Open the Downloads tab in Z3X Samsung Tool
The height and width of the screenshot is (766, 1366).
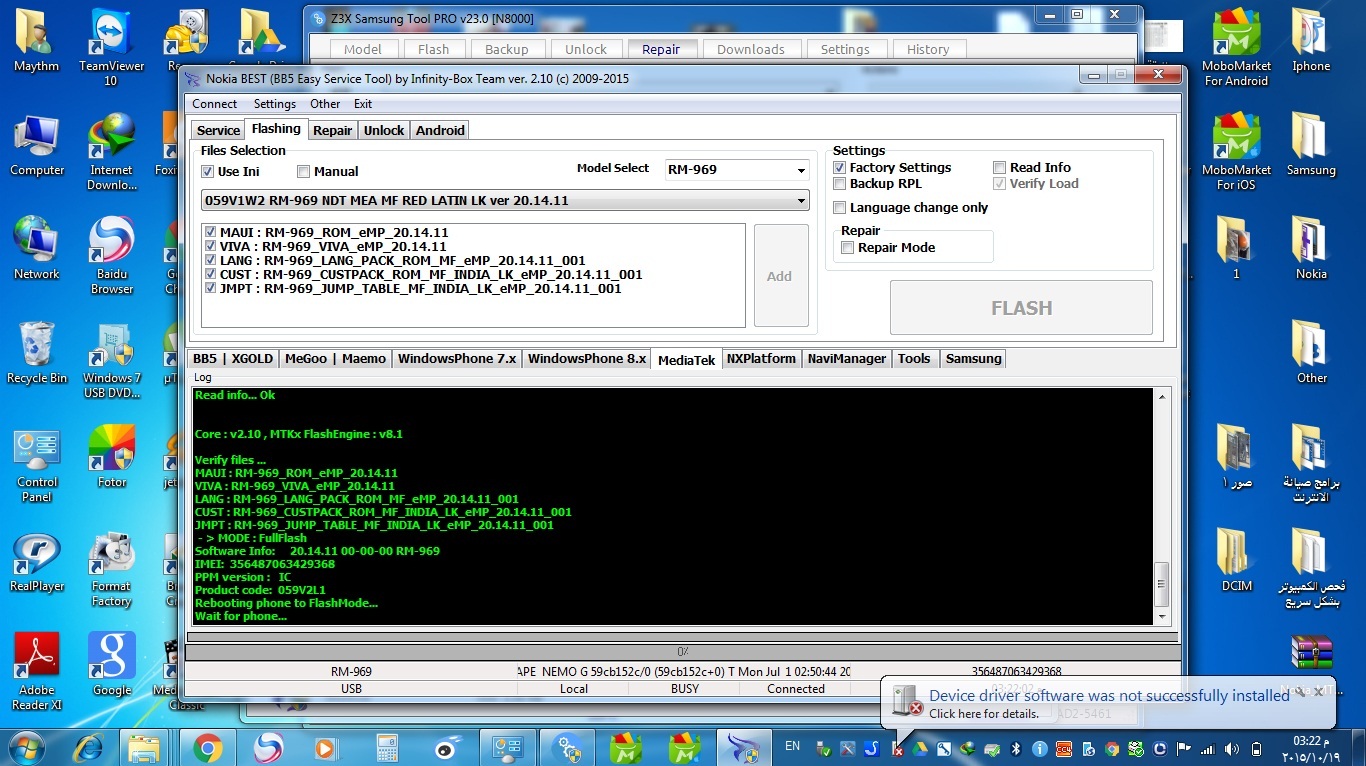751,49
